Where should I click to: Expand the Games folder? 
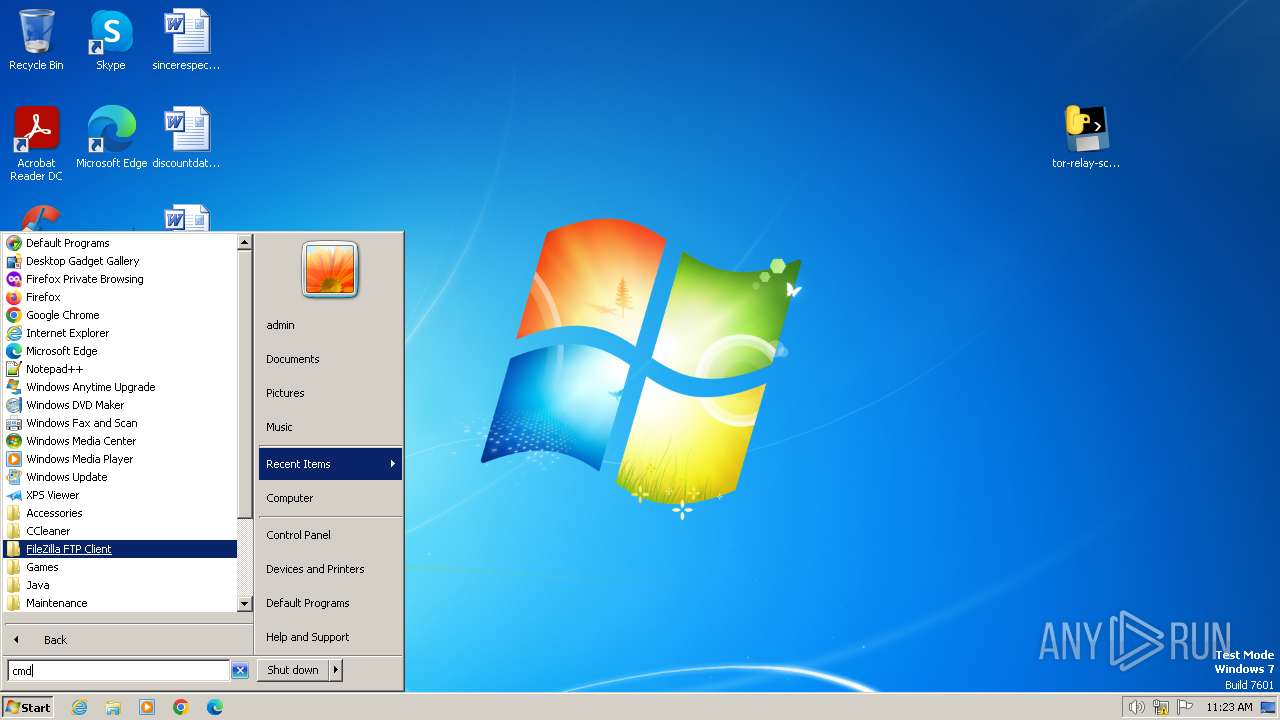[x=120, y=567]
